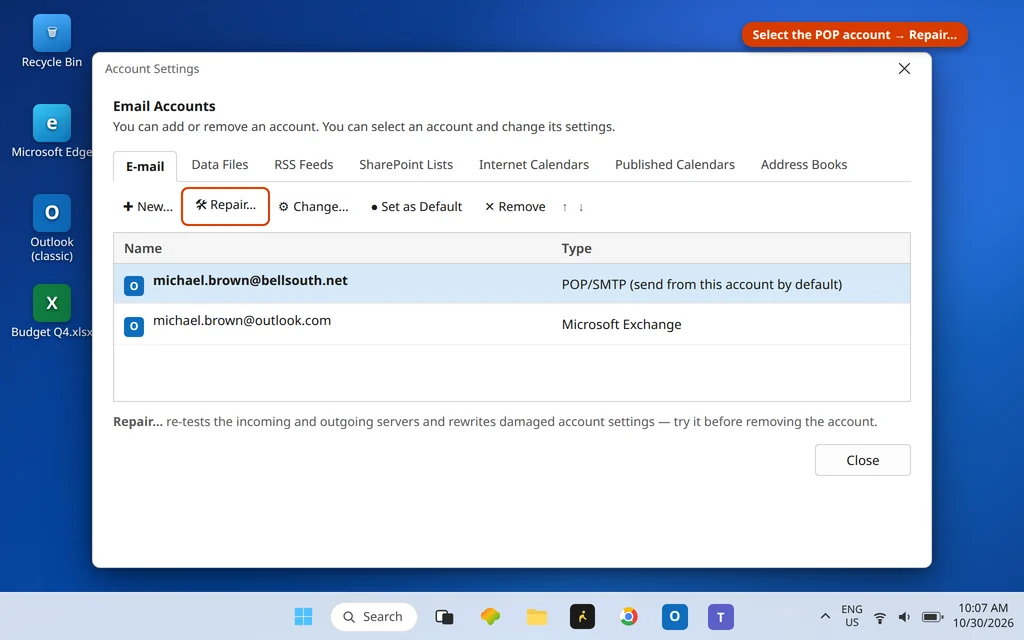The height and width of the screenshot is (640, 1024).
Task: Open Google Chrome from taskbar
Action: 628,616
